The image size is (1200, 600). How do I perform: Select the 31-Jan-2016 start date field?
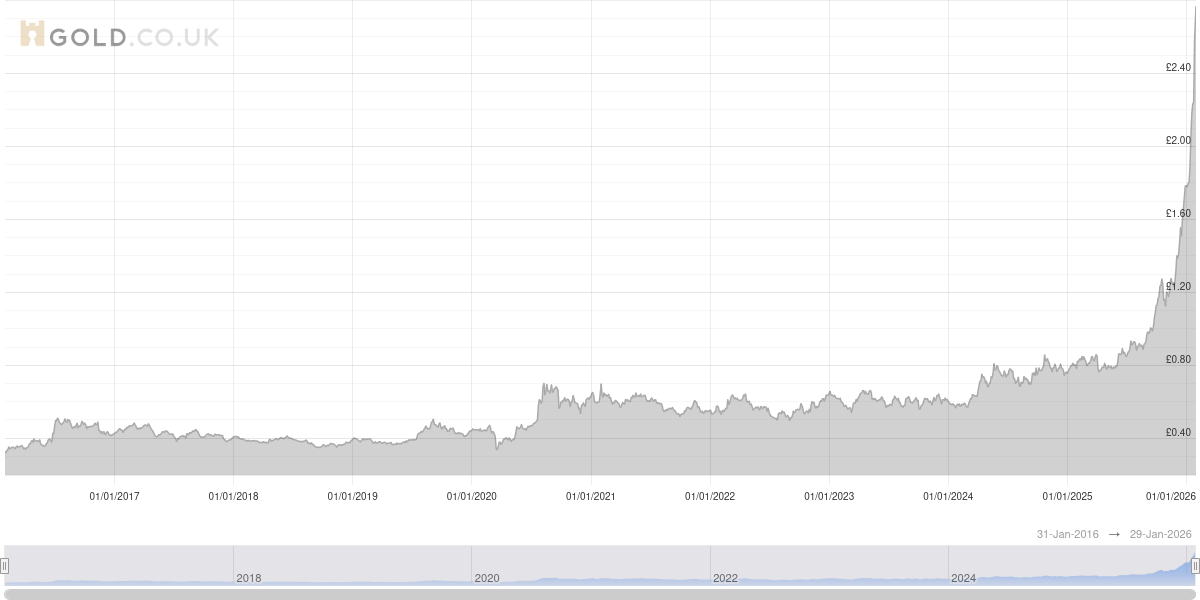1067,535
